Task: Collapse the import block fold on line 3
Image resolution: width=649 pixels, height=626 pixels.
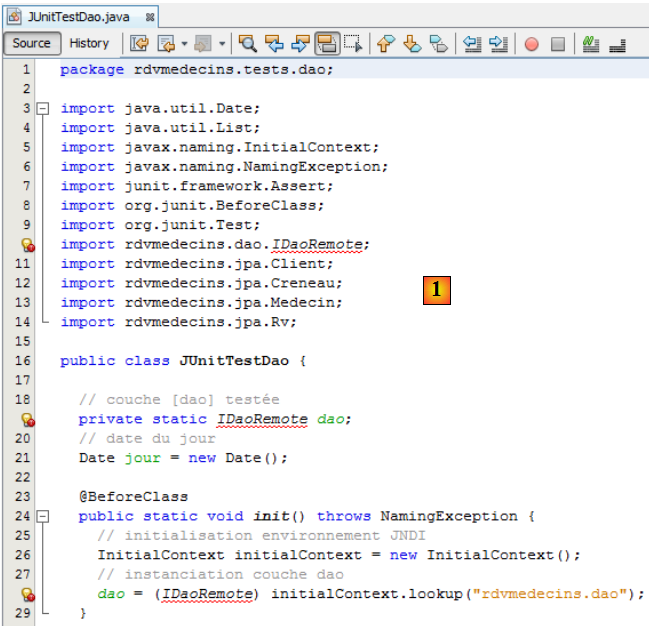Action: pyautogui.click(x=42, y=108)
